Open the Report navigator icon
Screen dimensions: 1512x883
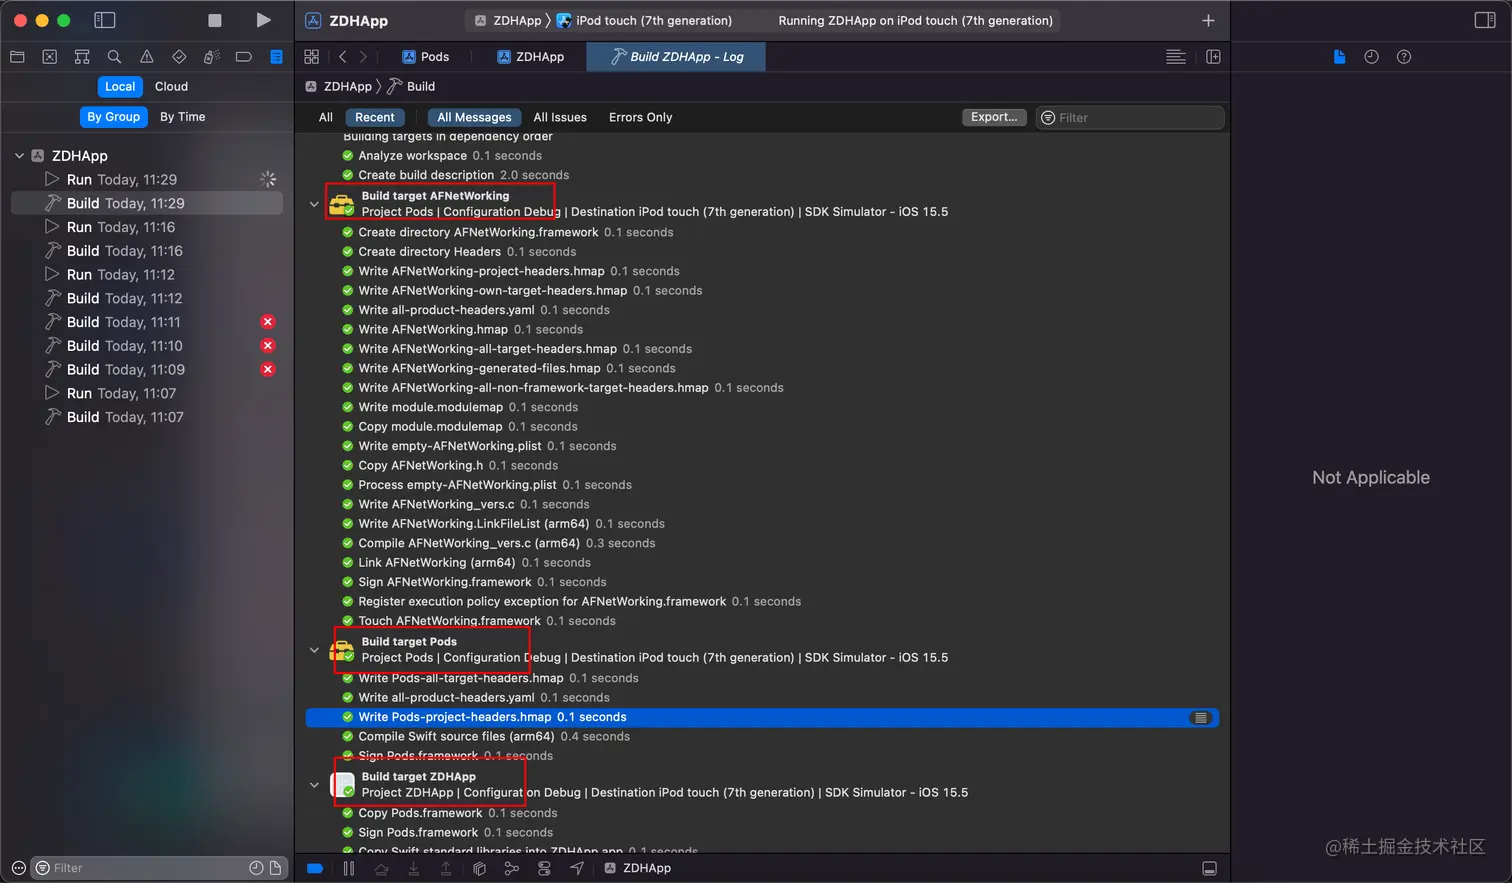[276, 57]
